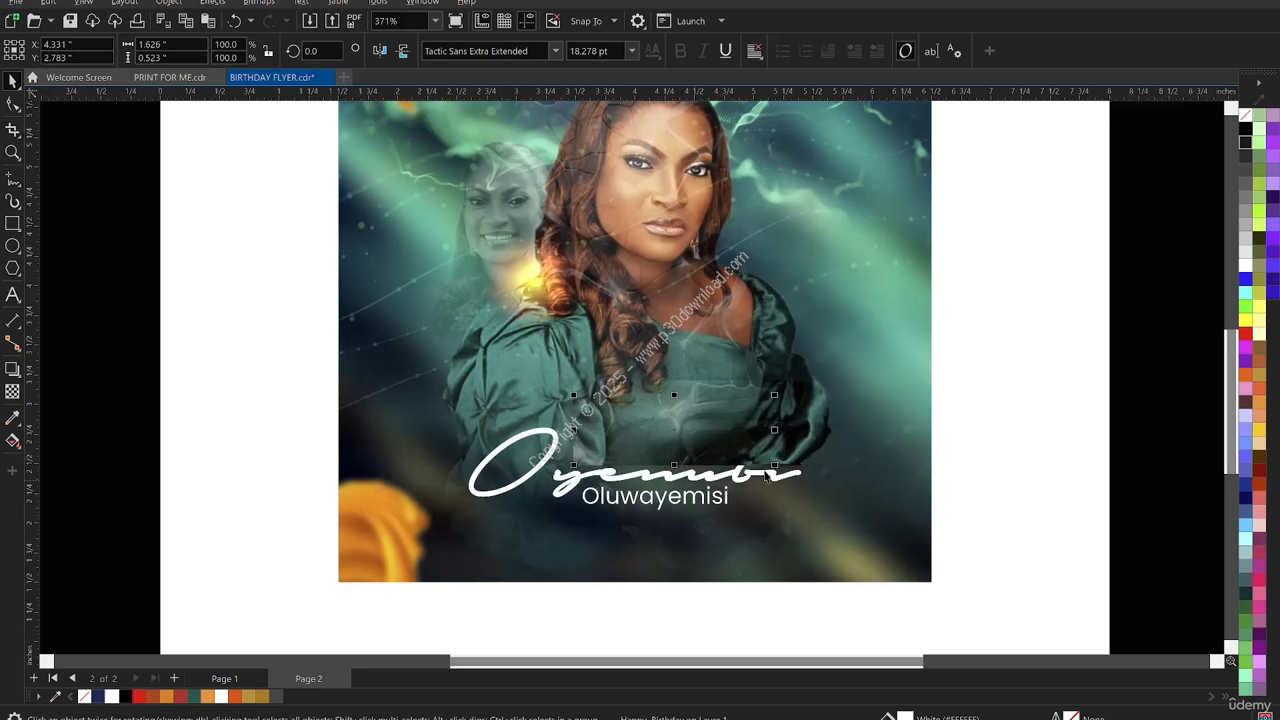
Task: Click Mirror vertically icon
Action: 402,51
